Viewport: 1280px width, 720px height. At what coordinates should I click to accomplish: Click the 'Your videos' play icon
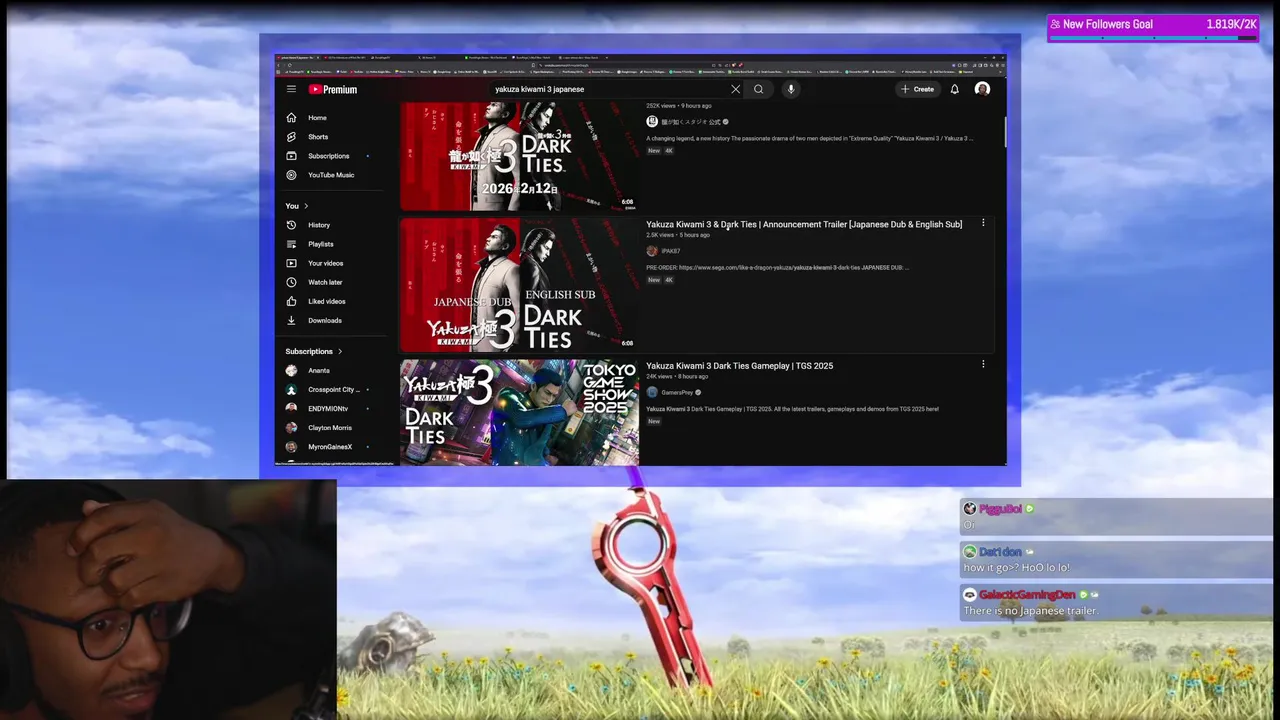point(291,263)
